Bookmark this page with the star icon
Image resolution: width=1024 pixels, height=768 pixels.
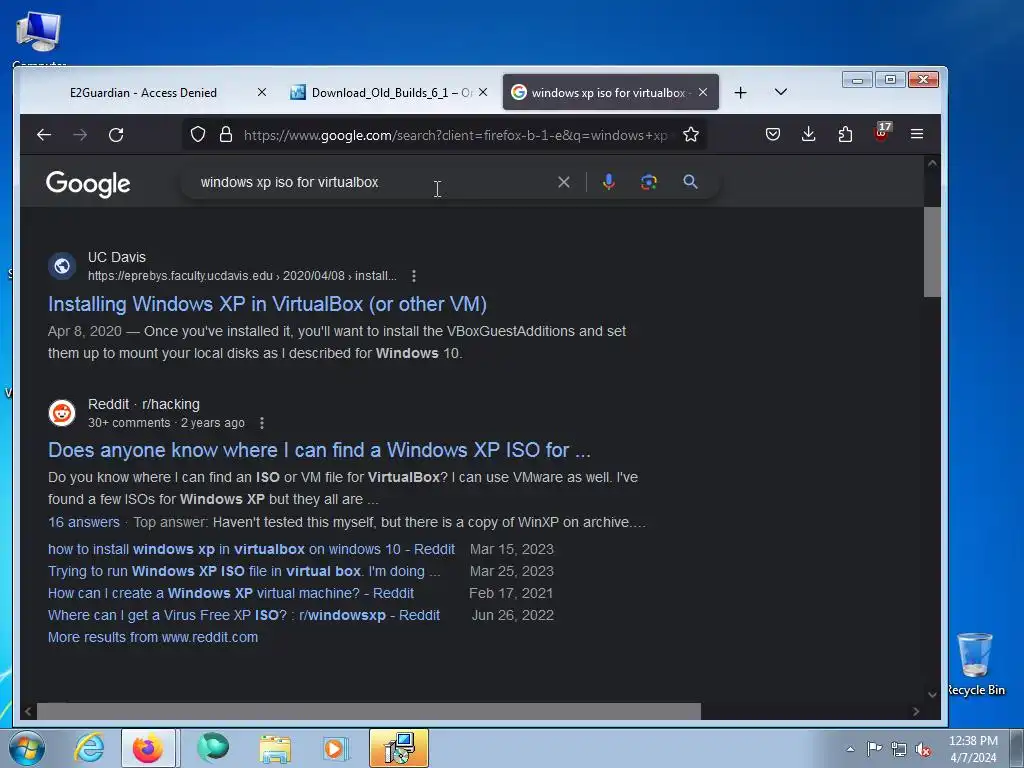point(691,135)
